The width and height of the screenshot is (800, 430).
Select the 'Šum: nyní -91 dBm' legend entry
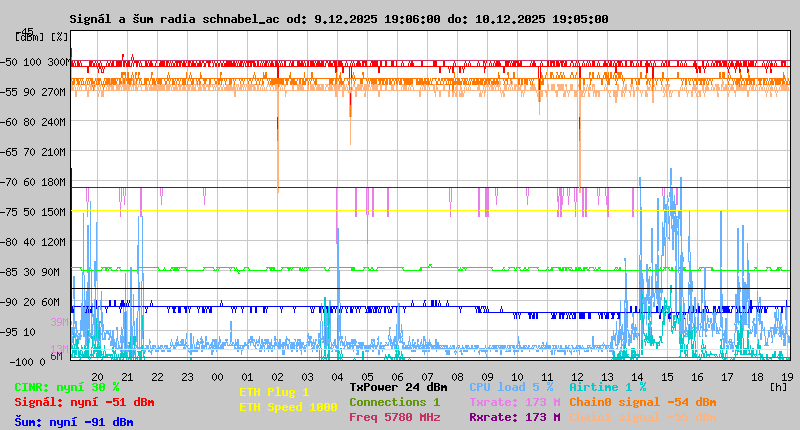click(74, 422)
